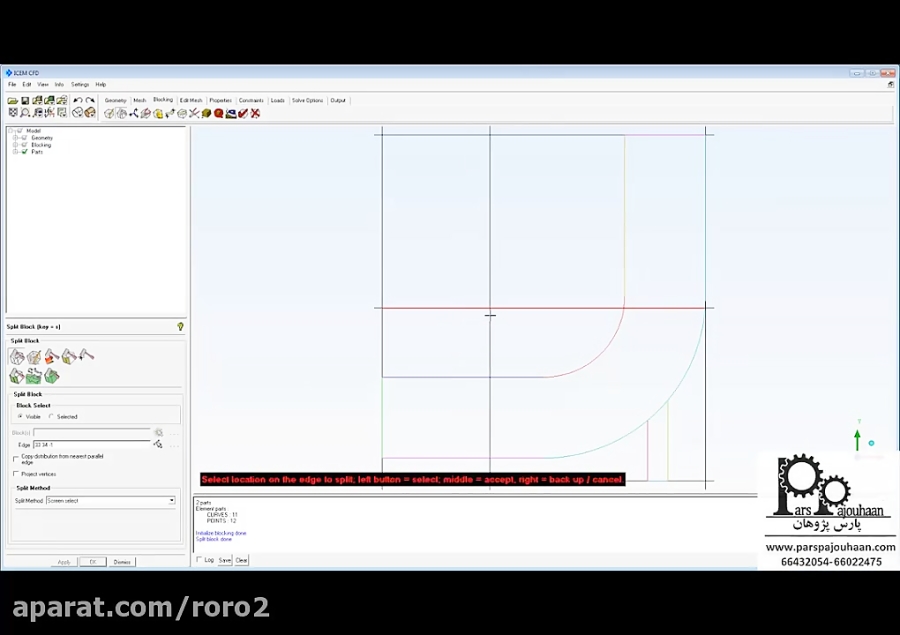The image size is (900, 635).
Task: Activate the Edge split tool icon
Action: (x=86, y=356)
